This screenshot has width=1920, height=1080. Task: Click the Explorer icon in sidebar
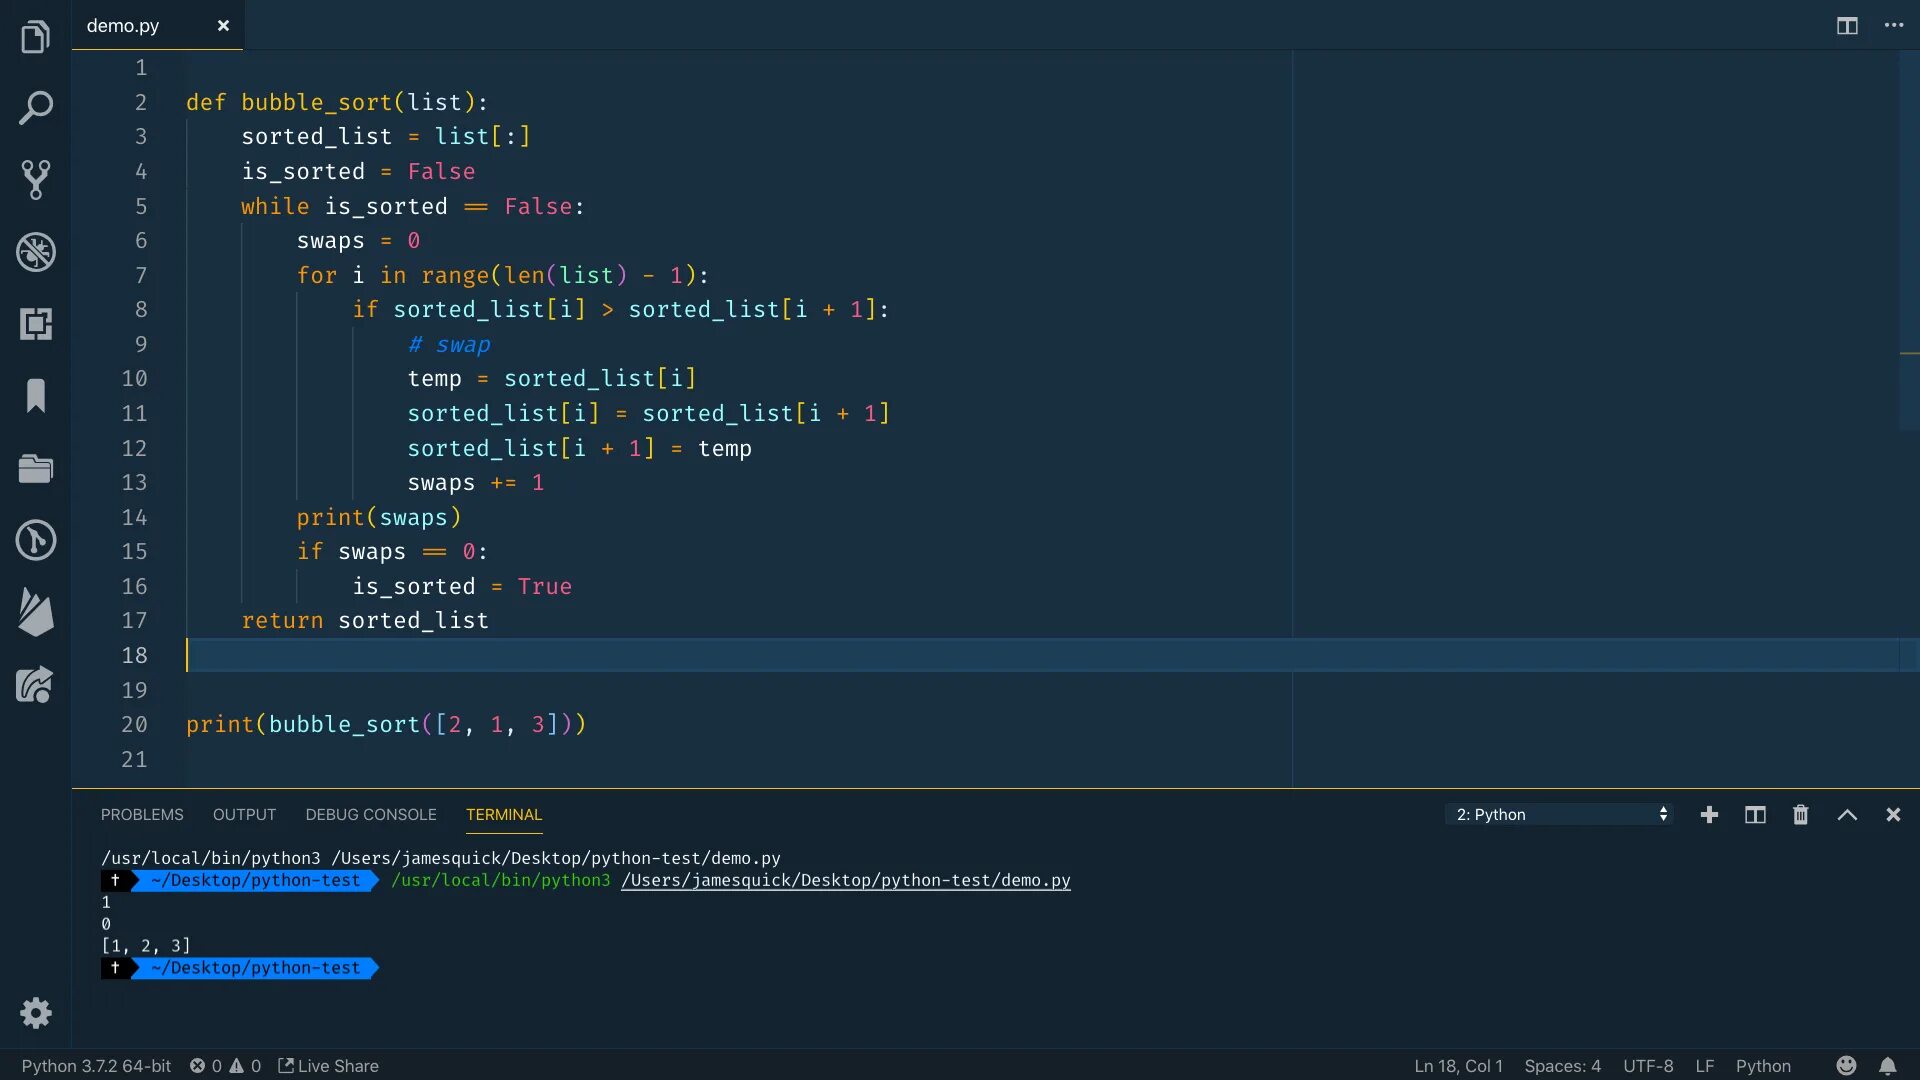(x=36, y=34)
